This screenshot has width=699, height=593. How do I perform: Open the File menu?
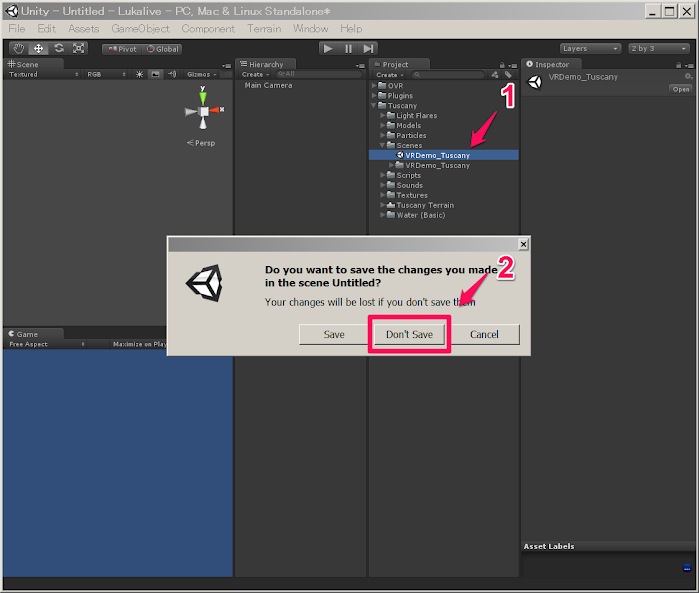(17, 29)
